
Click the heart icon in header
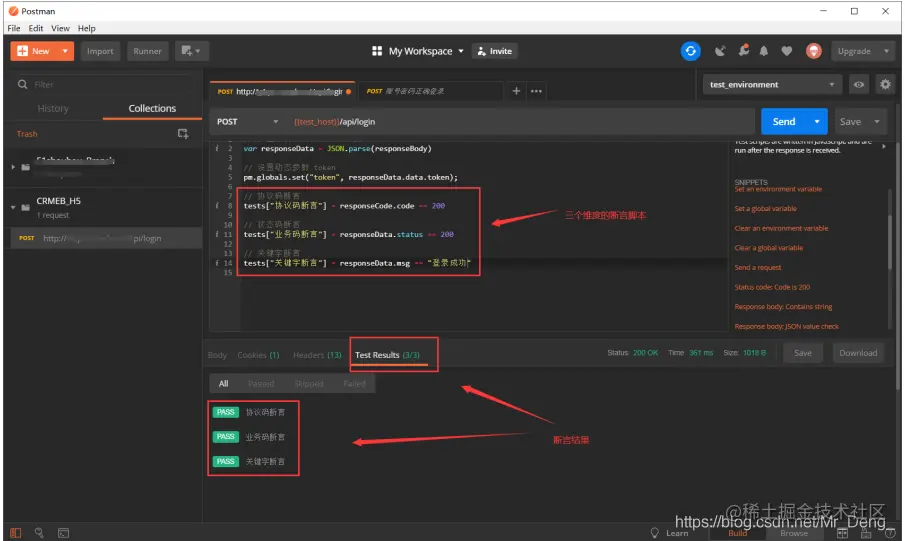pyautogui.click(x=787, y=51)
